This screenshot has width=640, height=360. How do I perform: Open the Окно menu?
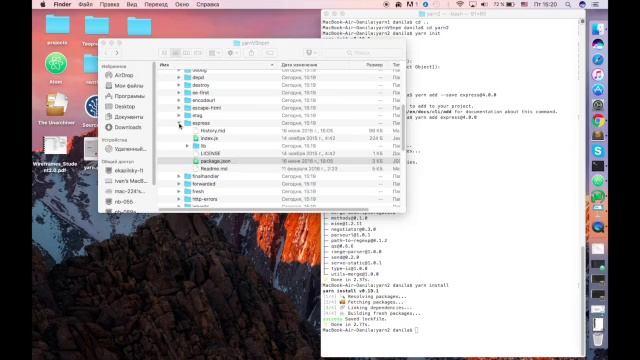coord(182,4)
